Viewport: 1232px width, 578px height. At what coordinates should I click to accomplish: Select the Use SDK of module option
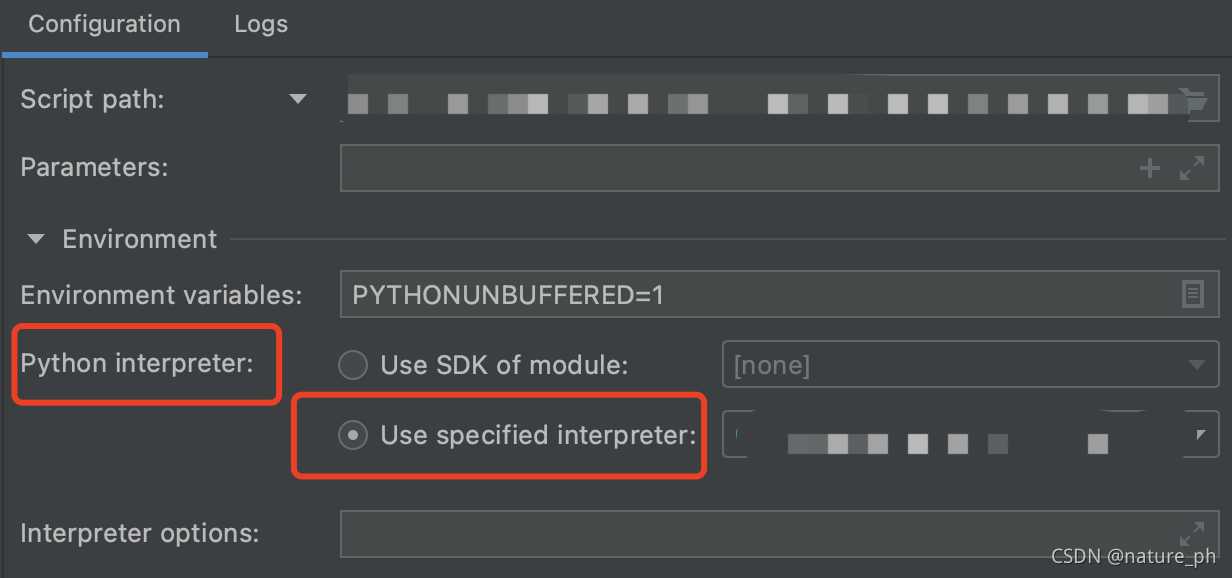point(352,365)
